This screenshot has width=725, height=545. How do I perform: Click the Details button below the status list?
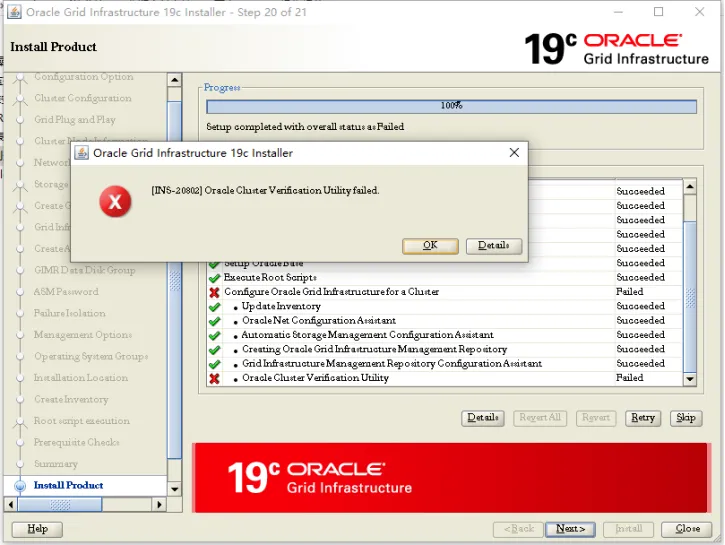pos(482,418)
